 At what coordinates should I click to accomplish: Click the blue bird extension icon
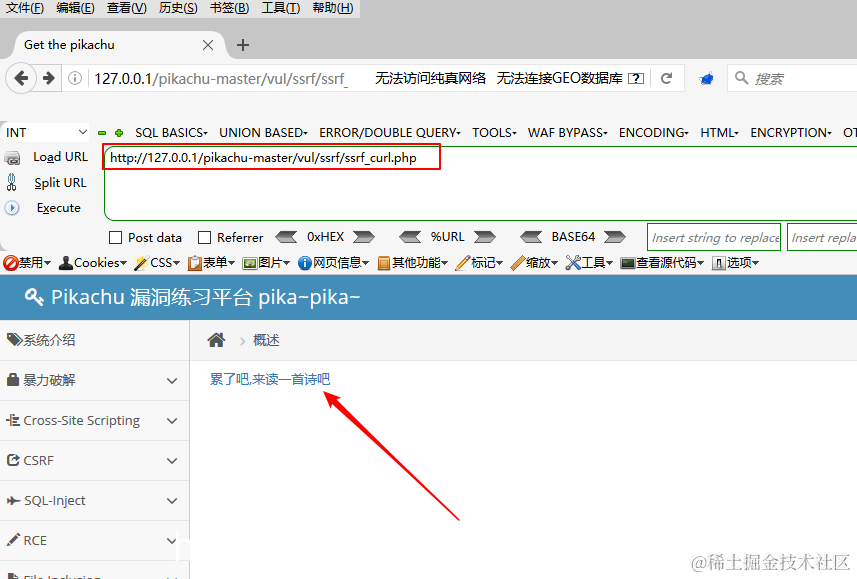click(x=706, y=79)
